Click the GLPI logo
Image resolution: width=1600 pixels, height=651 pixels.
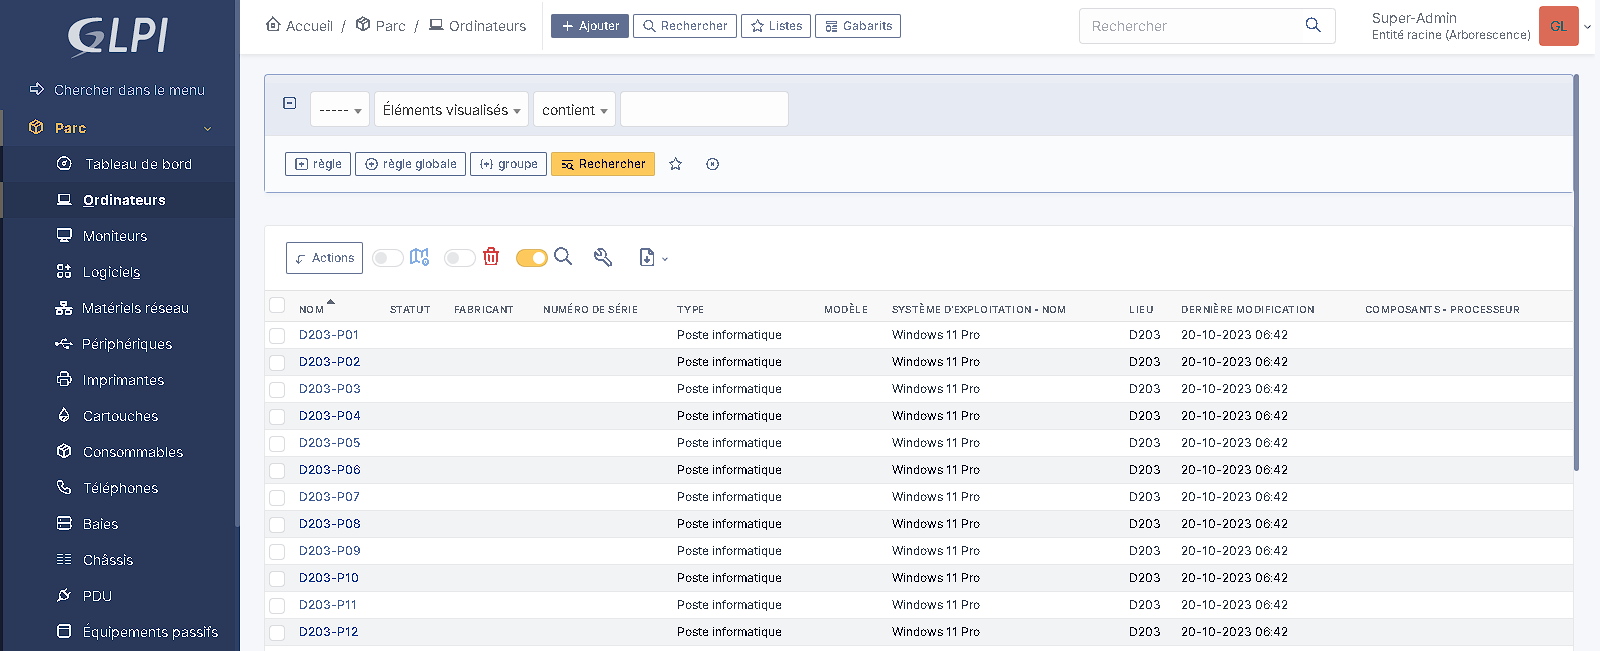(118, 37)
